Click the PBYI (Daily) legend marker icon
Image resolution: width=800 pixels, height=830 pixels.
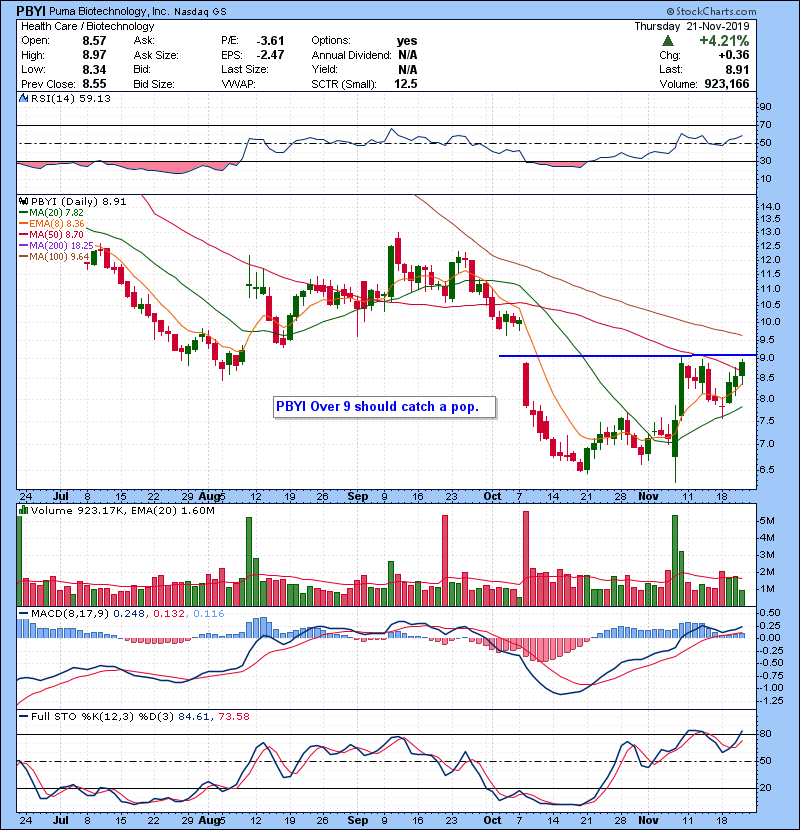pyautogui.click(x=22, y=201)
